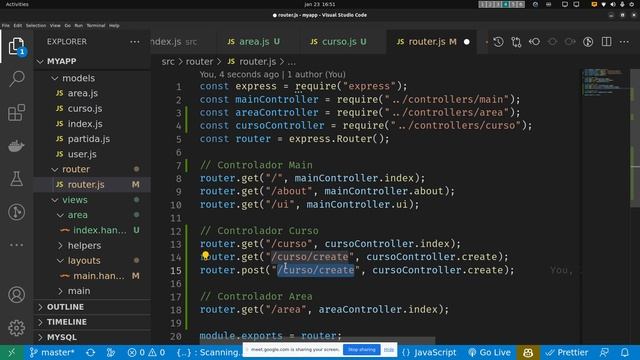This screenshot has height=360, width=640.
Task: Open GNOME Activities overview
Action: (17, 4)
